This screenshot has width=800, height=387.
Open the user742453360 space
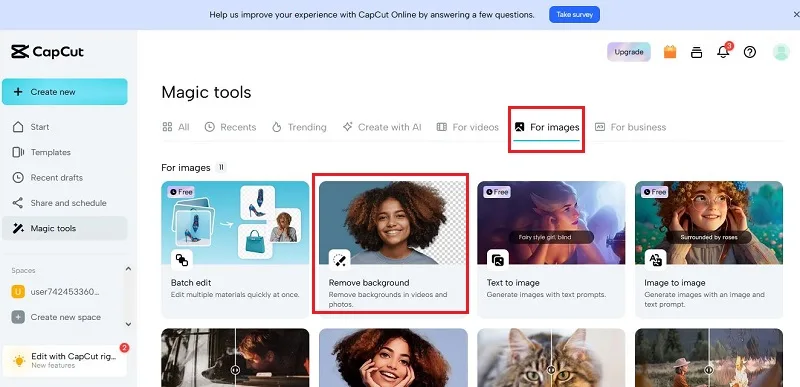pos(56,292)
